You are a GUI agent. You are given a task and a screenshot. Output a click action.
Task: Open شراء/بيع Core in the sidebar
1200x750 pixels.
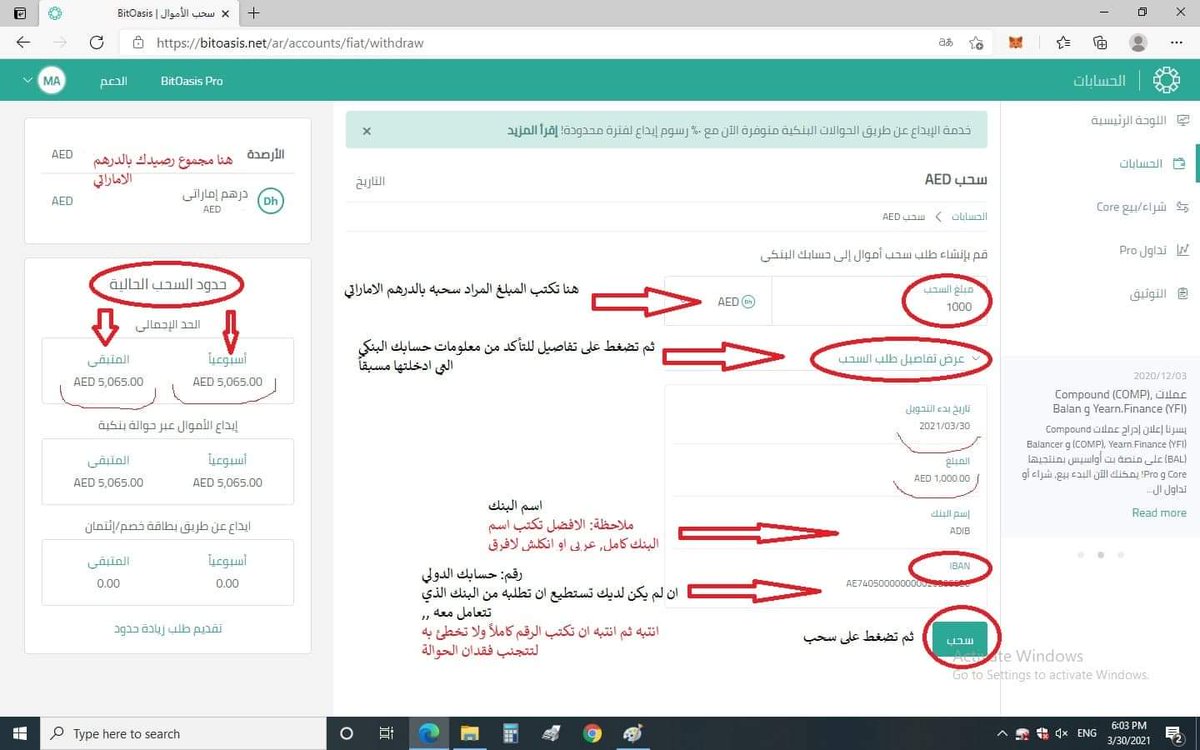click(x=1141, y=207)
